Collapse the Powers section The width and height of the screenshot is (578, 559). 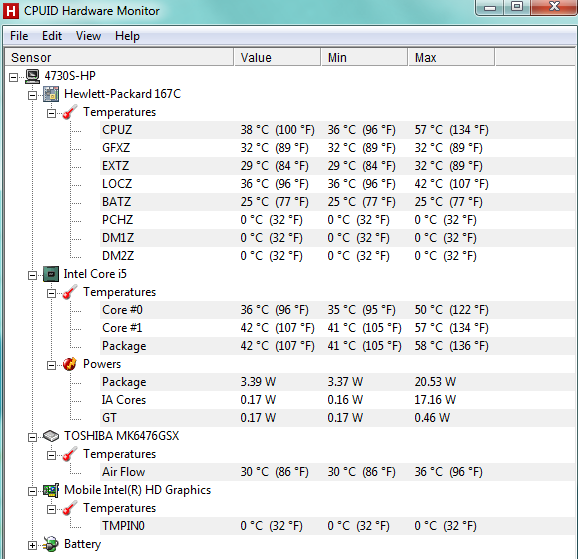[x=51, y=365]
